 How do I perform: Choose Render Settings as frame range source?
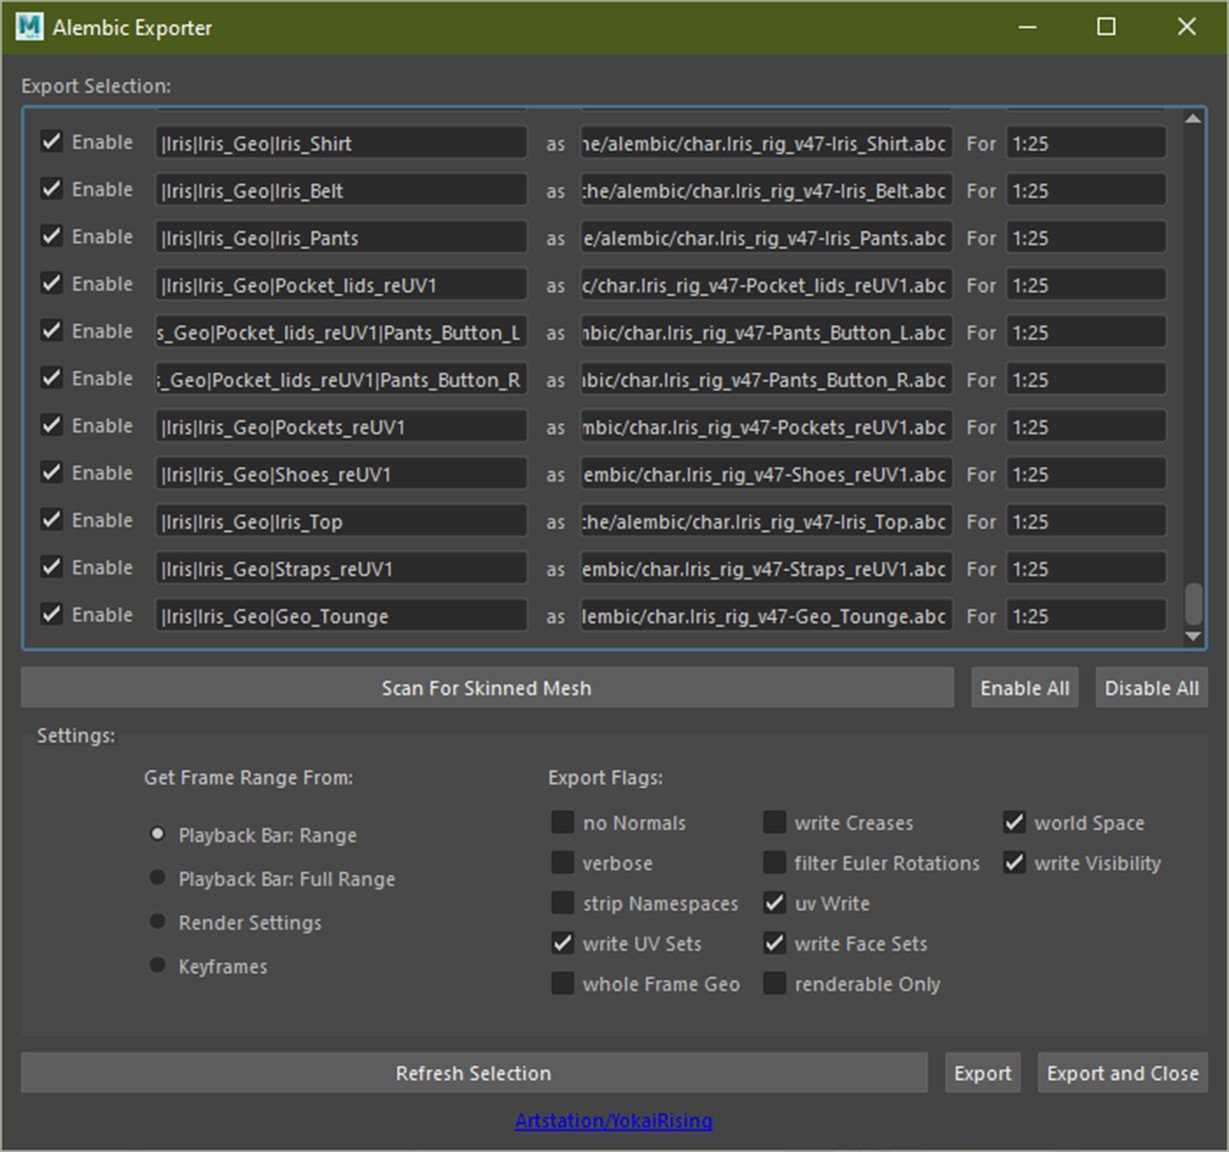157,921
